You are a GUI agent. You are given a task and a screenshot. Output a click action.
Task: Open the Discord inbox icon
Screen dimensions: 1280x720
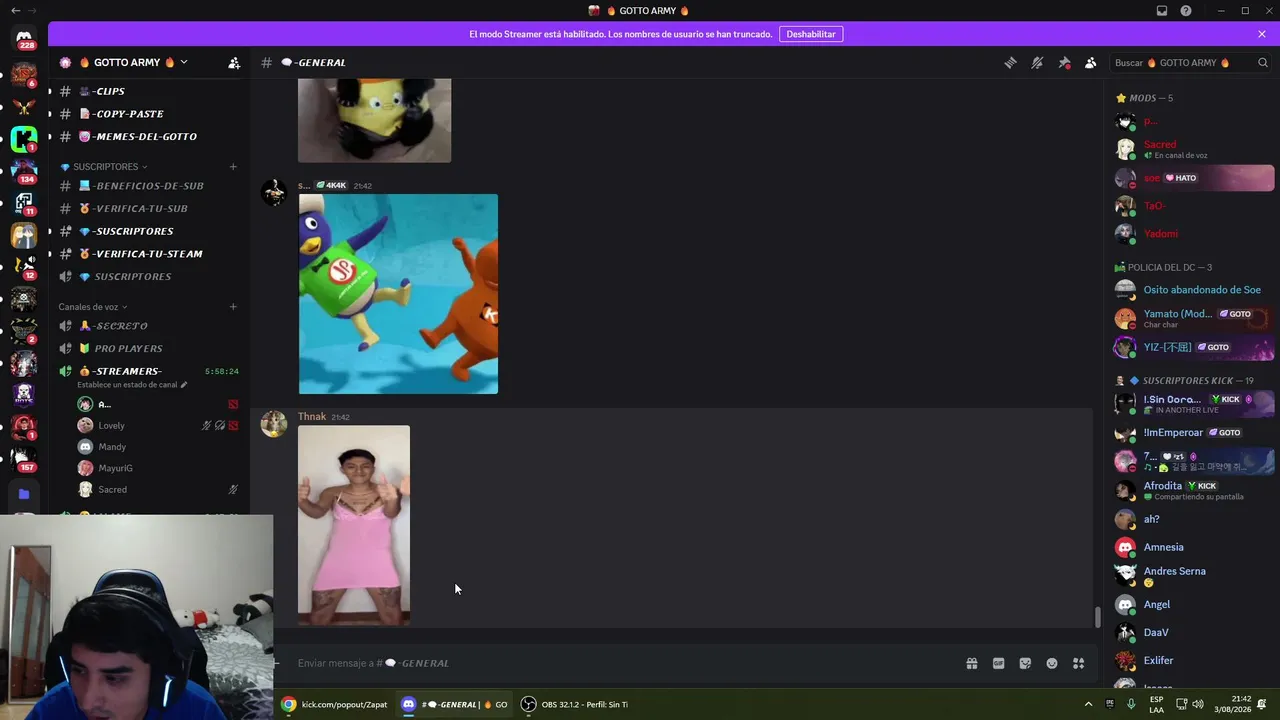pyautogui.click(x=1162, y=11)
